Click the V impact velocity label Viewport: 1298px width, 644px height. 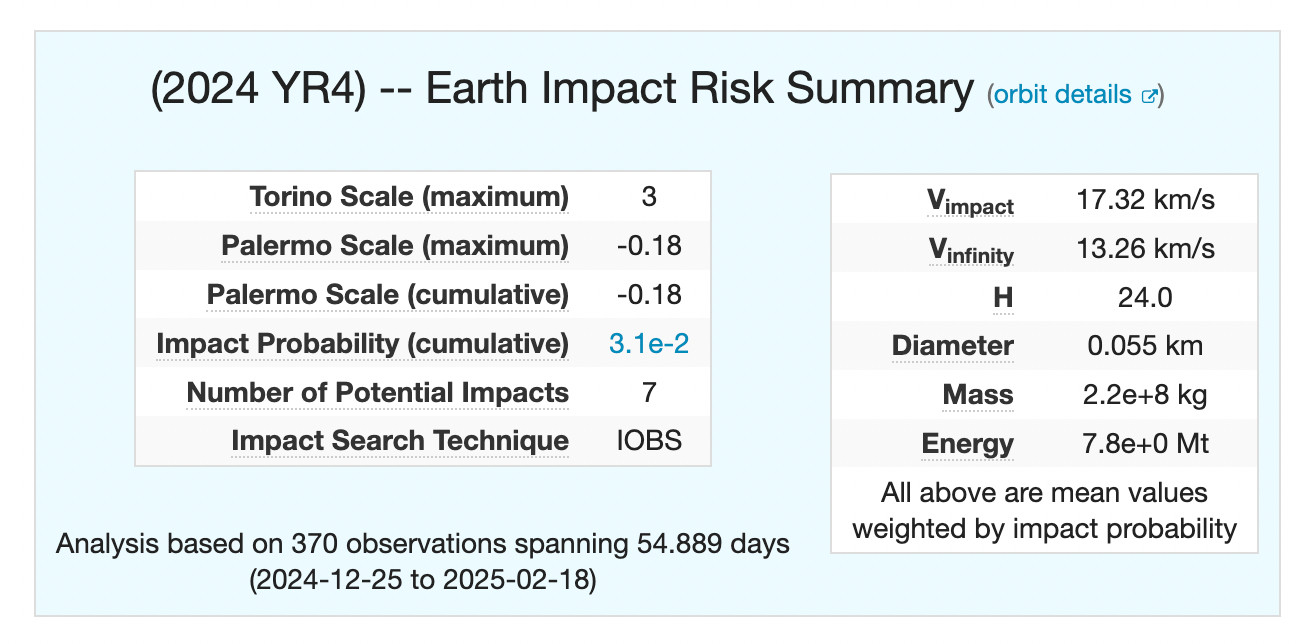coord(969,201)
